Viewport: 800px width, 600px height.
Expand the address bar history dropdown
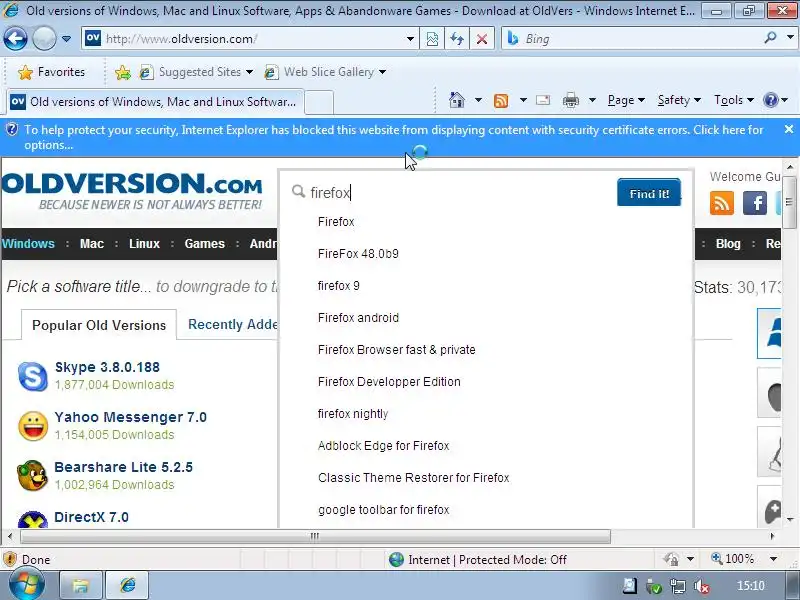tap(410, 39)
